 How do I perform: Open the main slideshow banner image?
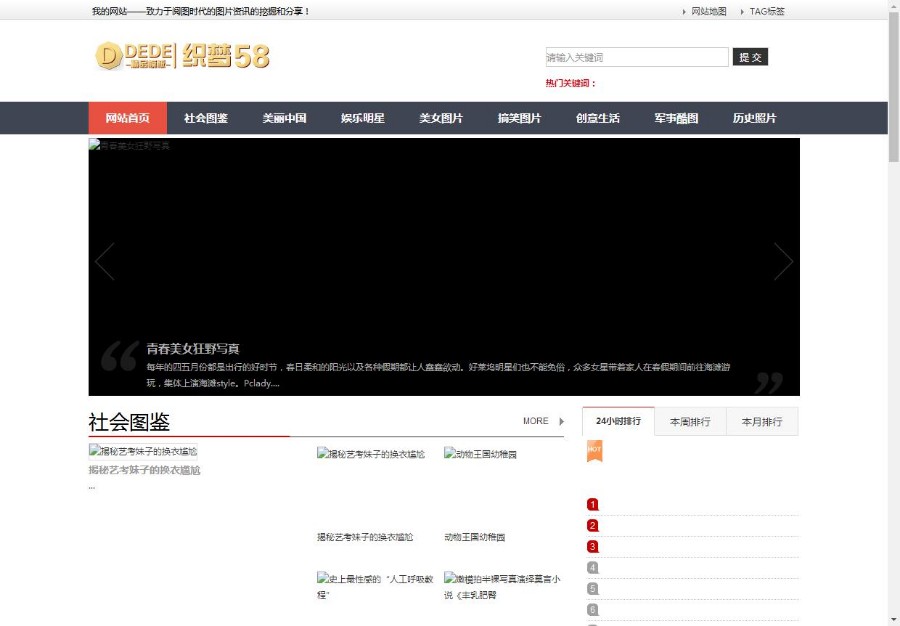444,267
